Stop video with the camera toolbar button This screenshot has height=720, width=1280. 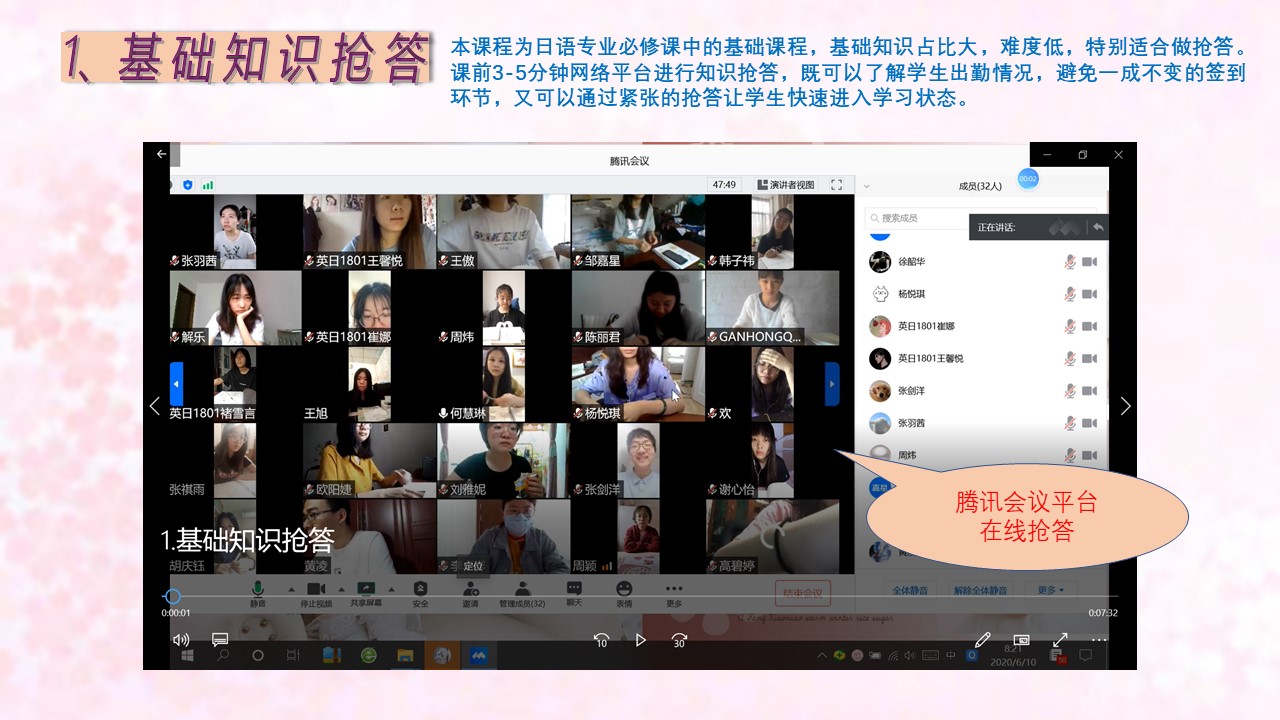[315, 594]
